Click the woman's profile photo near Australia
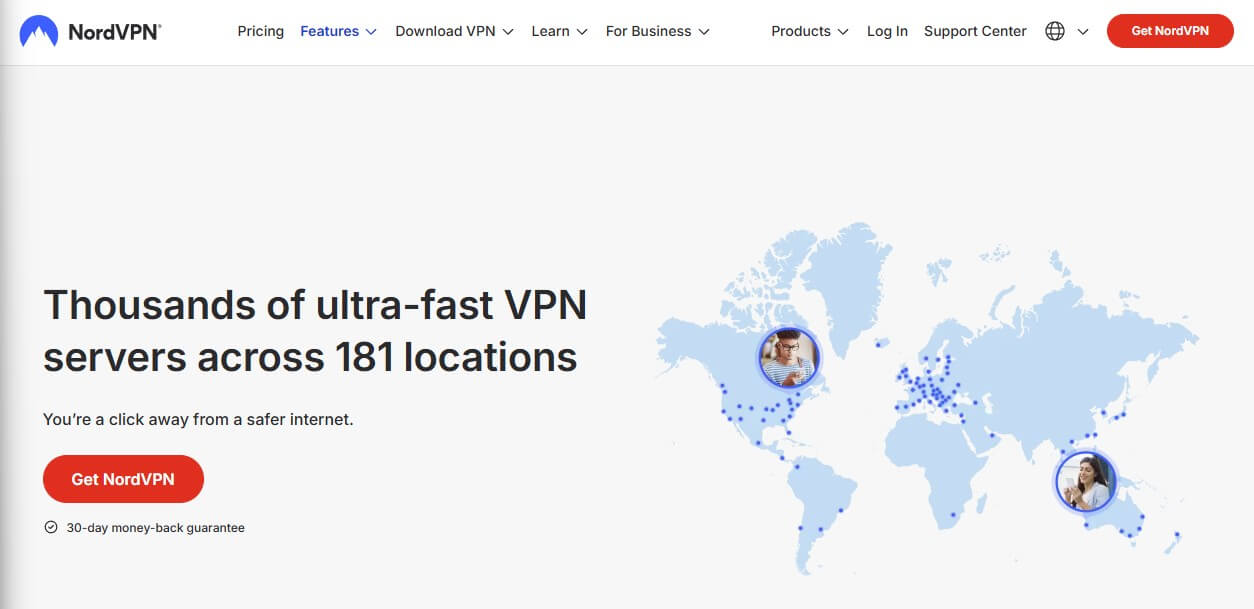The height and width of the screenshot is (609, 1254). [1085, 481]
